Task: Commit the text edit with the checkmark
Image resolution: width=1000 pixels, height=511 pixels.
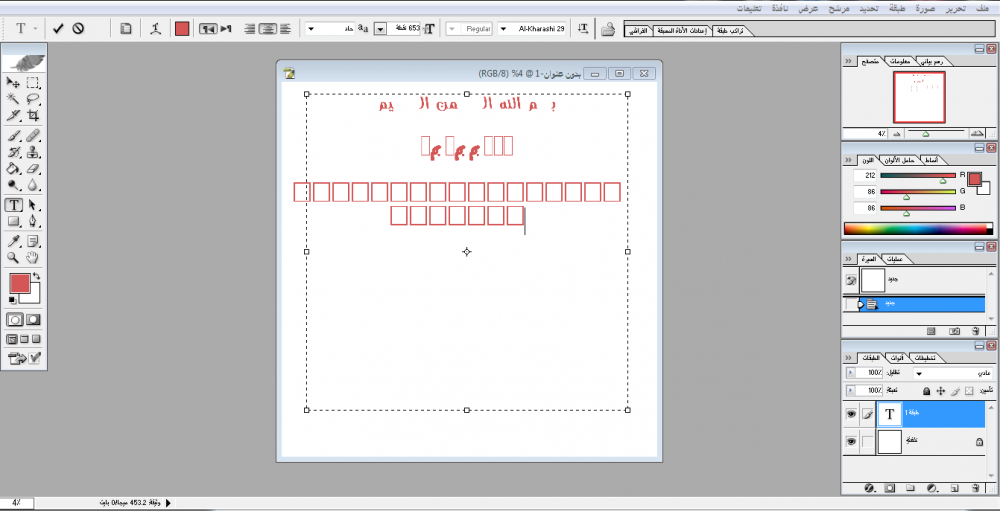Action: pos(58,29)
